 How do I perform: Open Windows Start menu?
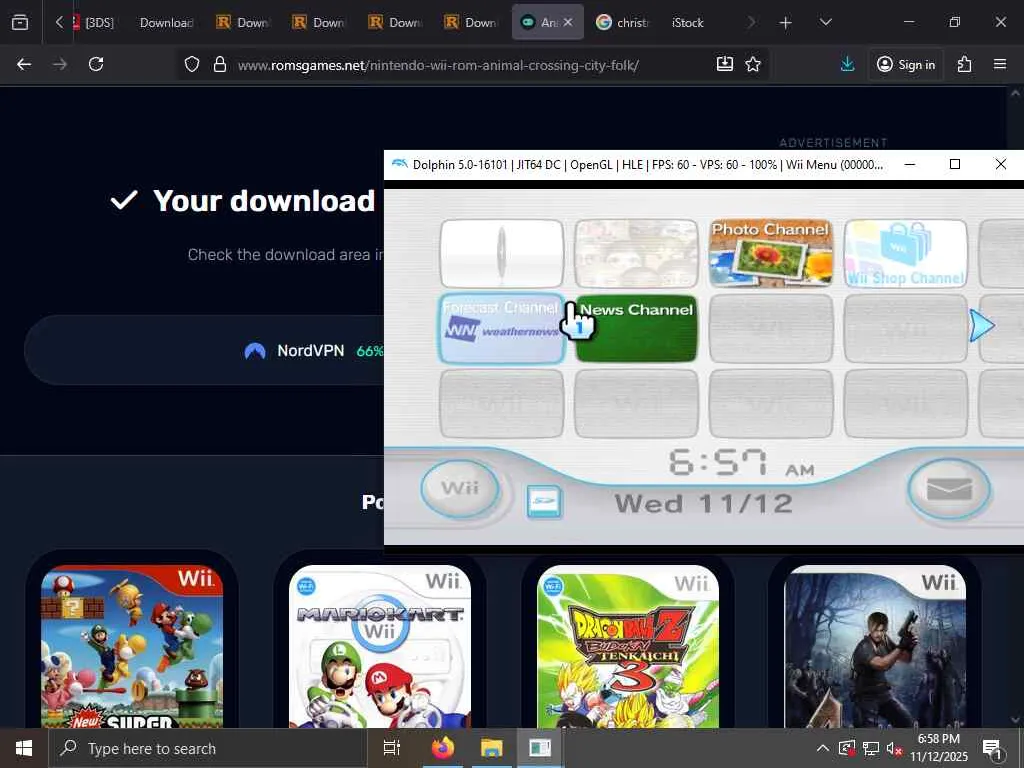24,748
